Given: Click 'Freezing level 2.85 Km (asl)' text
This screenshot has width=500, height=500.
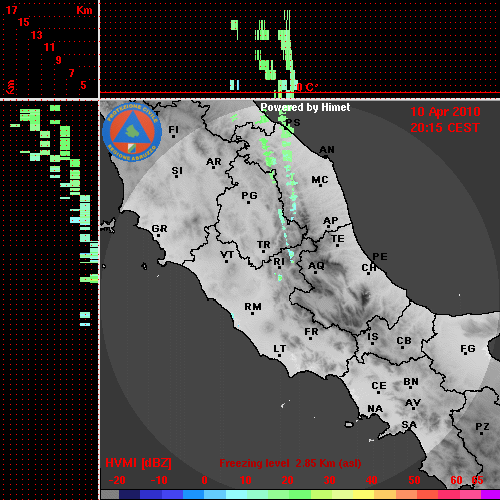Looking at the screenshot, I should coord(290,463).
